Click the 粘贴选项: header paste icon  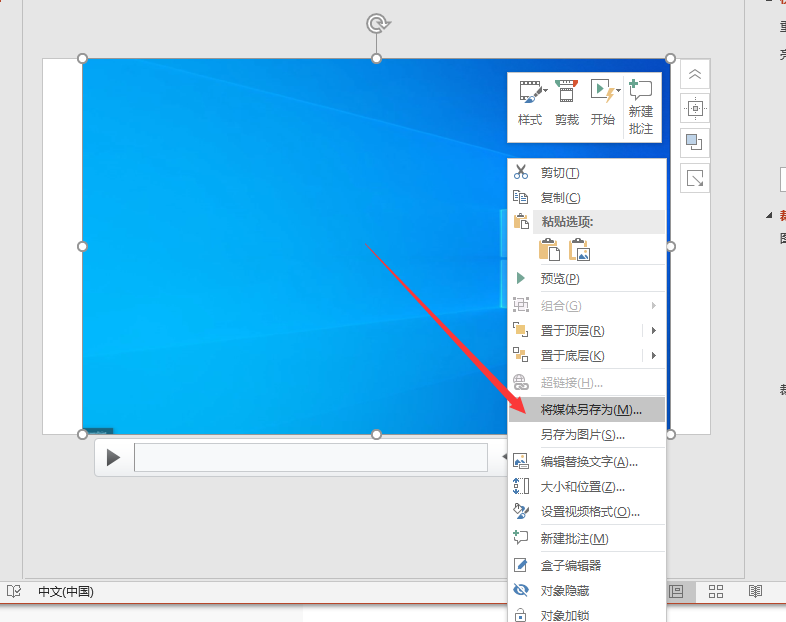pyautogui.click(x=521, y=221)
